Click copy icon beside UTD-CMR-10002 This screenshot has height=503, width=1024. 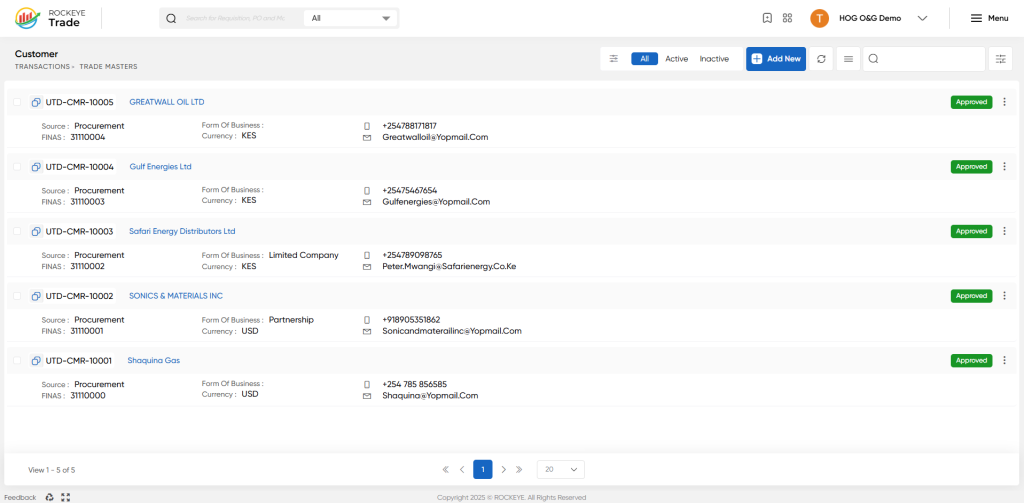[36, 297]
